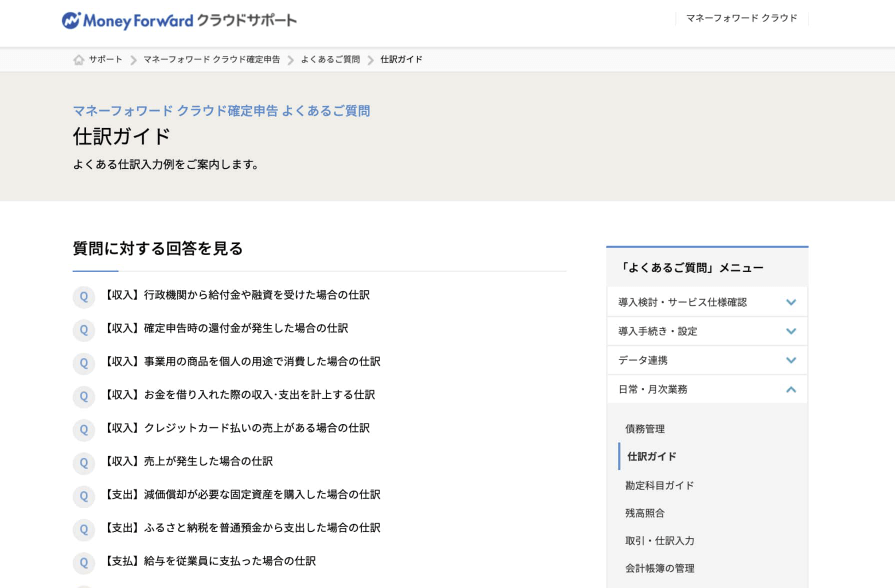
Task: Expand the 導入手続き・設定 chevron
Action: (x=791, y=331)
